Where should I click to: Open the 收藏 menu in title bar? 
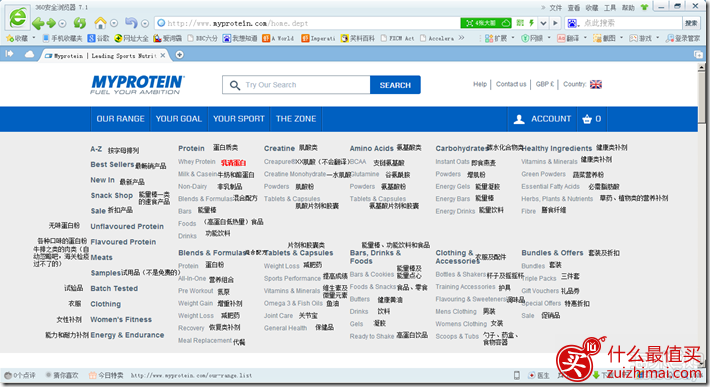point(592,8)
